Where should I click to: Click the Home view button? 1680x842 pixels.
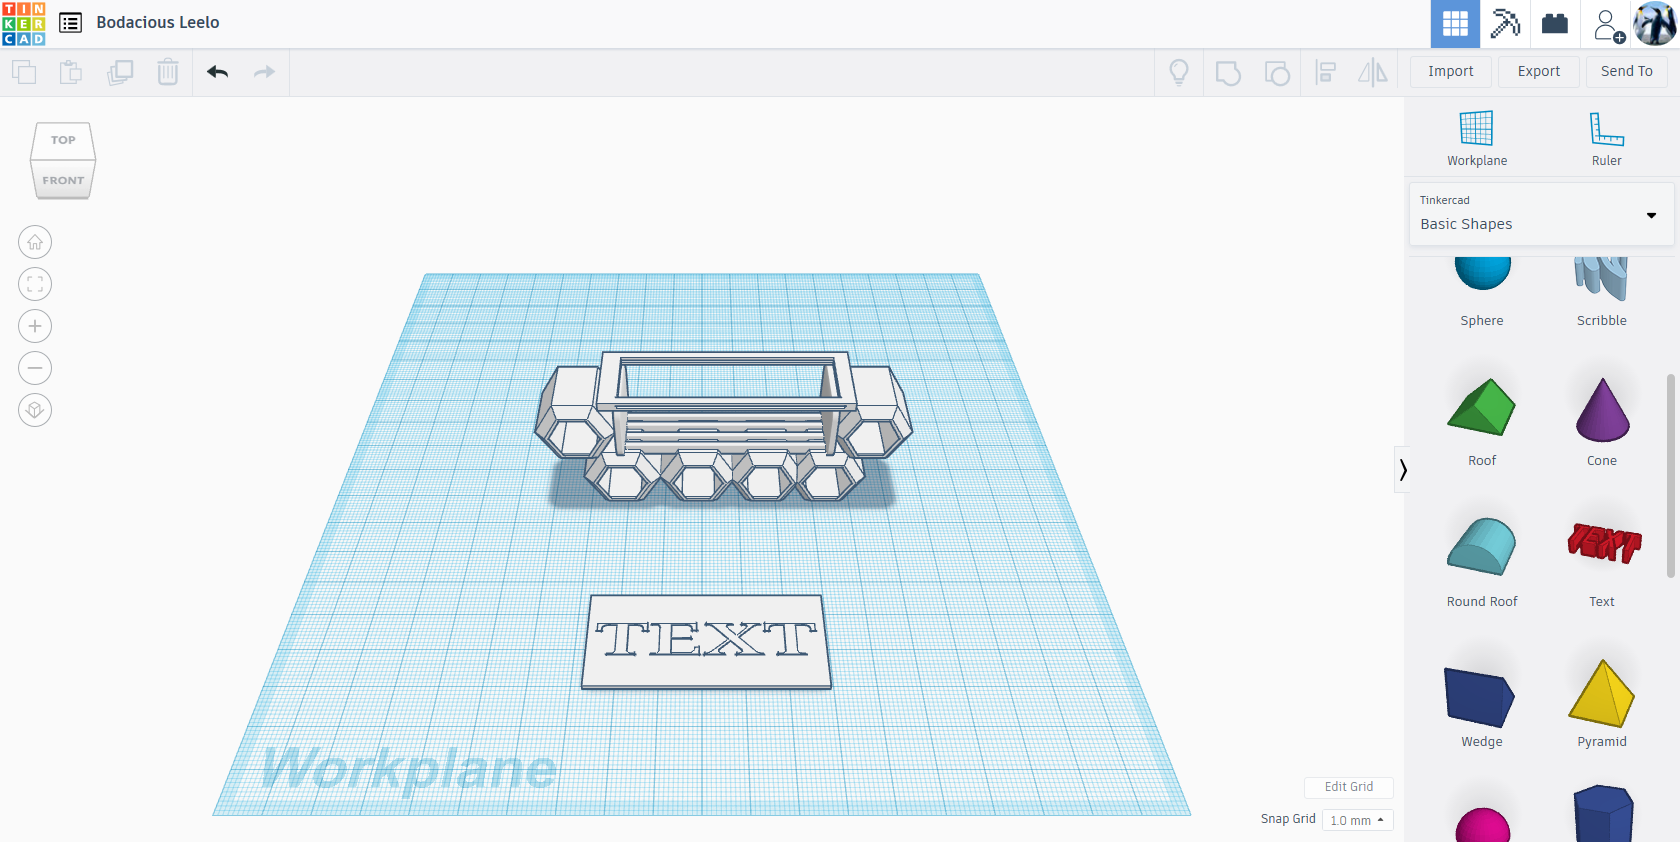pyautogui.click(x=35, y=242)
